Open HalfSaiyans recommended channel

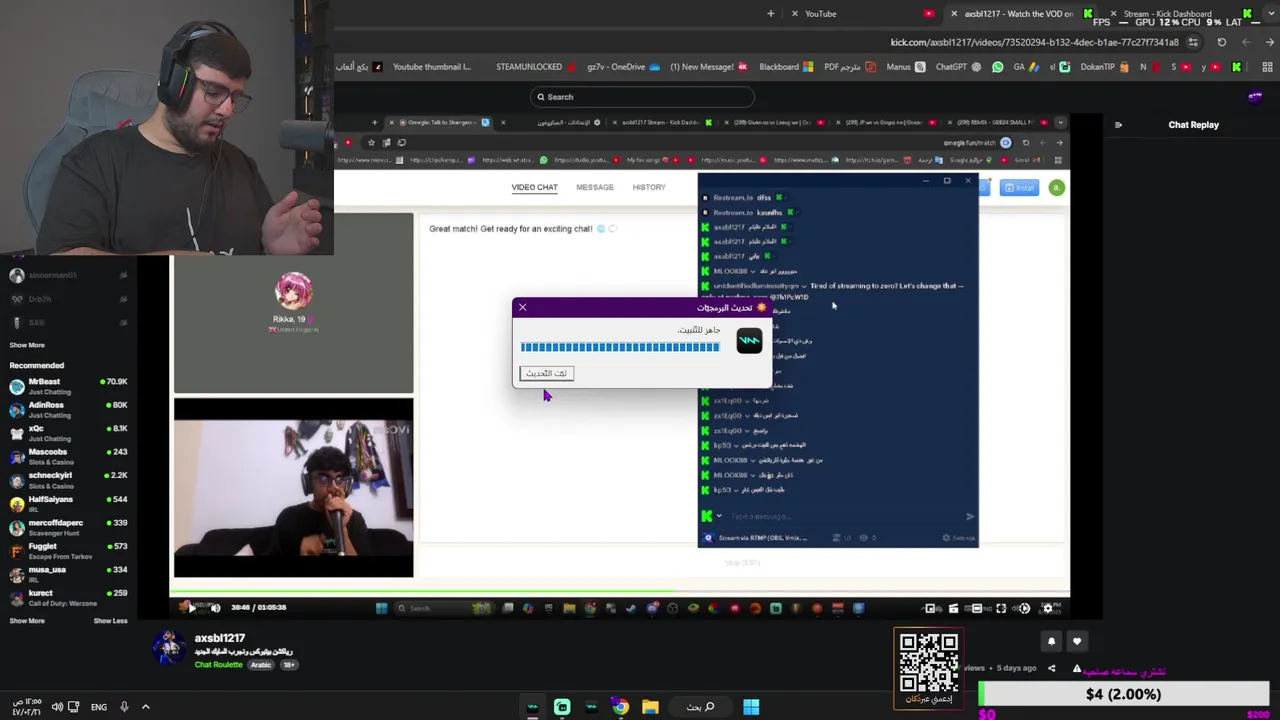tap(68, 503)
